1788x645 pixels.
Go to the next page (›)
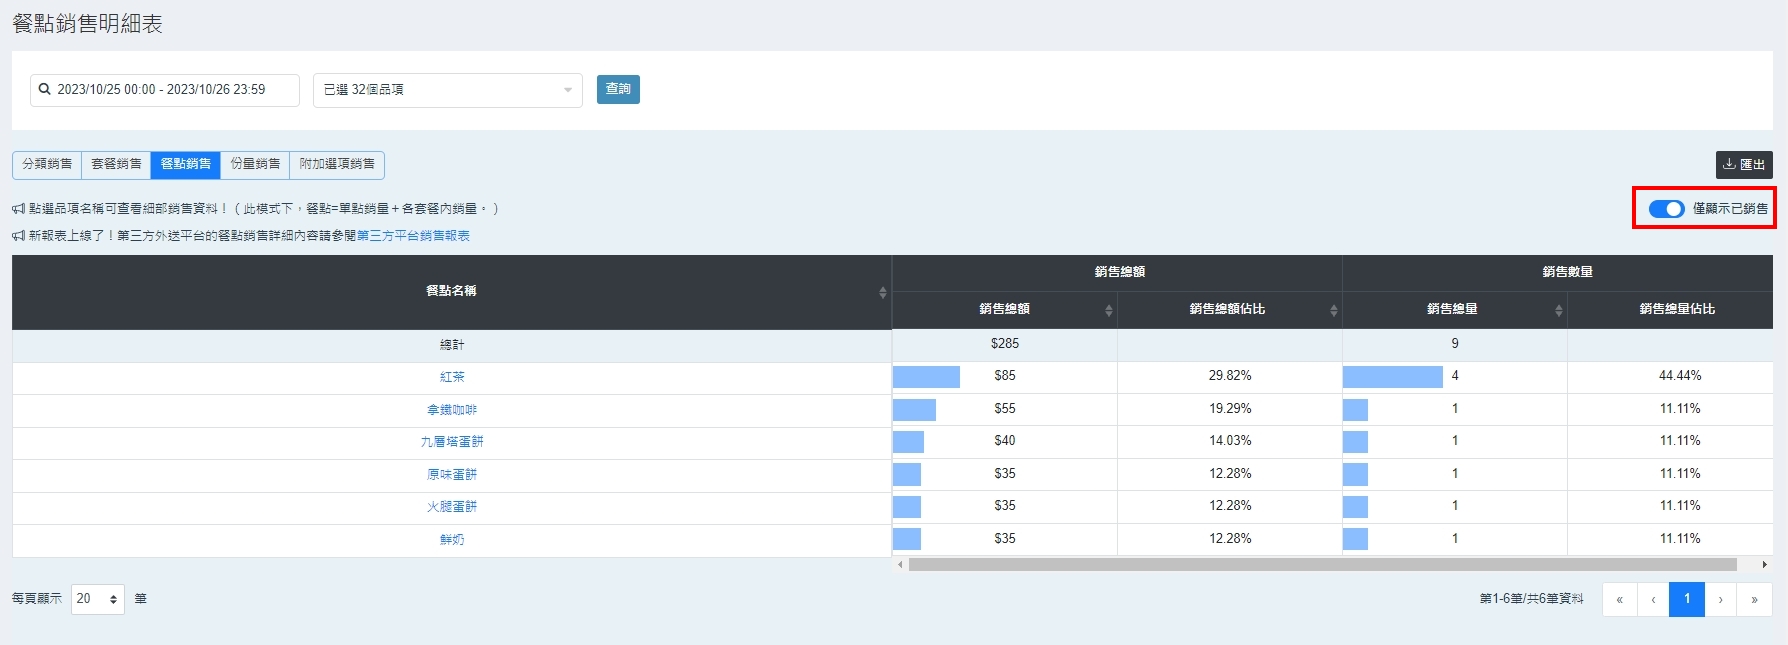(1720, 600)
